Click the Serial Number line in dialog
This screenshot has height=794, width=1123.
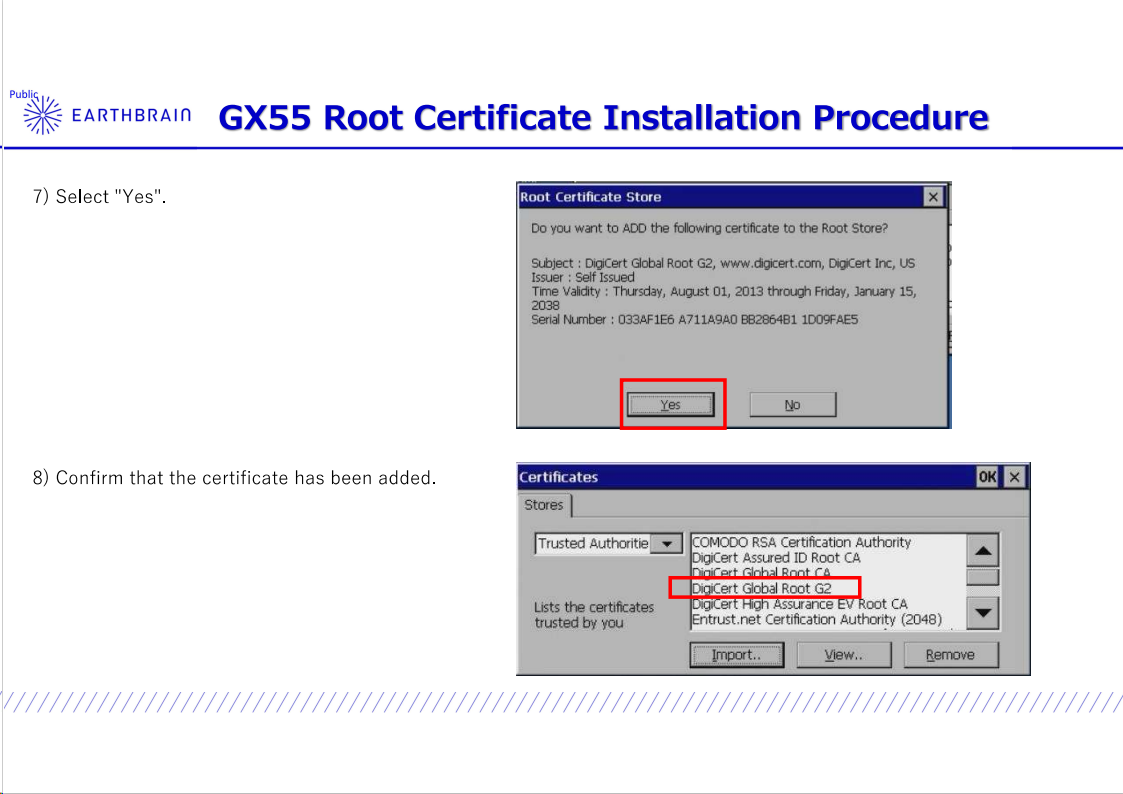coord(695,319)
